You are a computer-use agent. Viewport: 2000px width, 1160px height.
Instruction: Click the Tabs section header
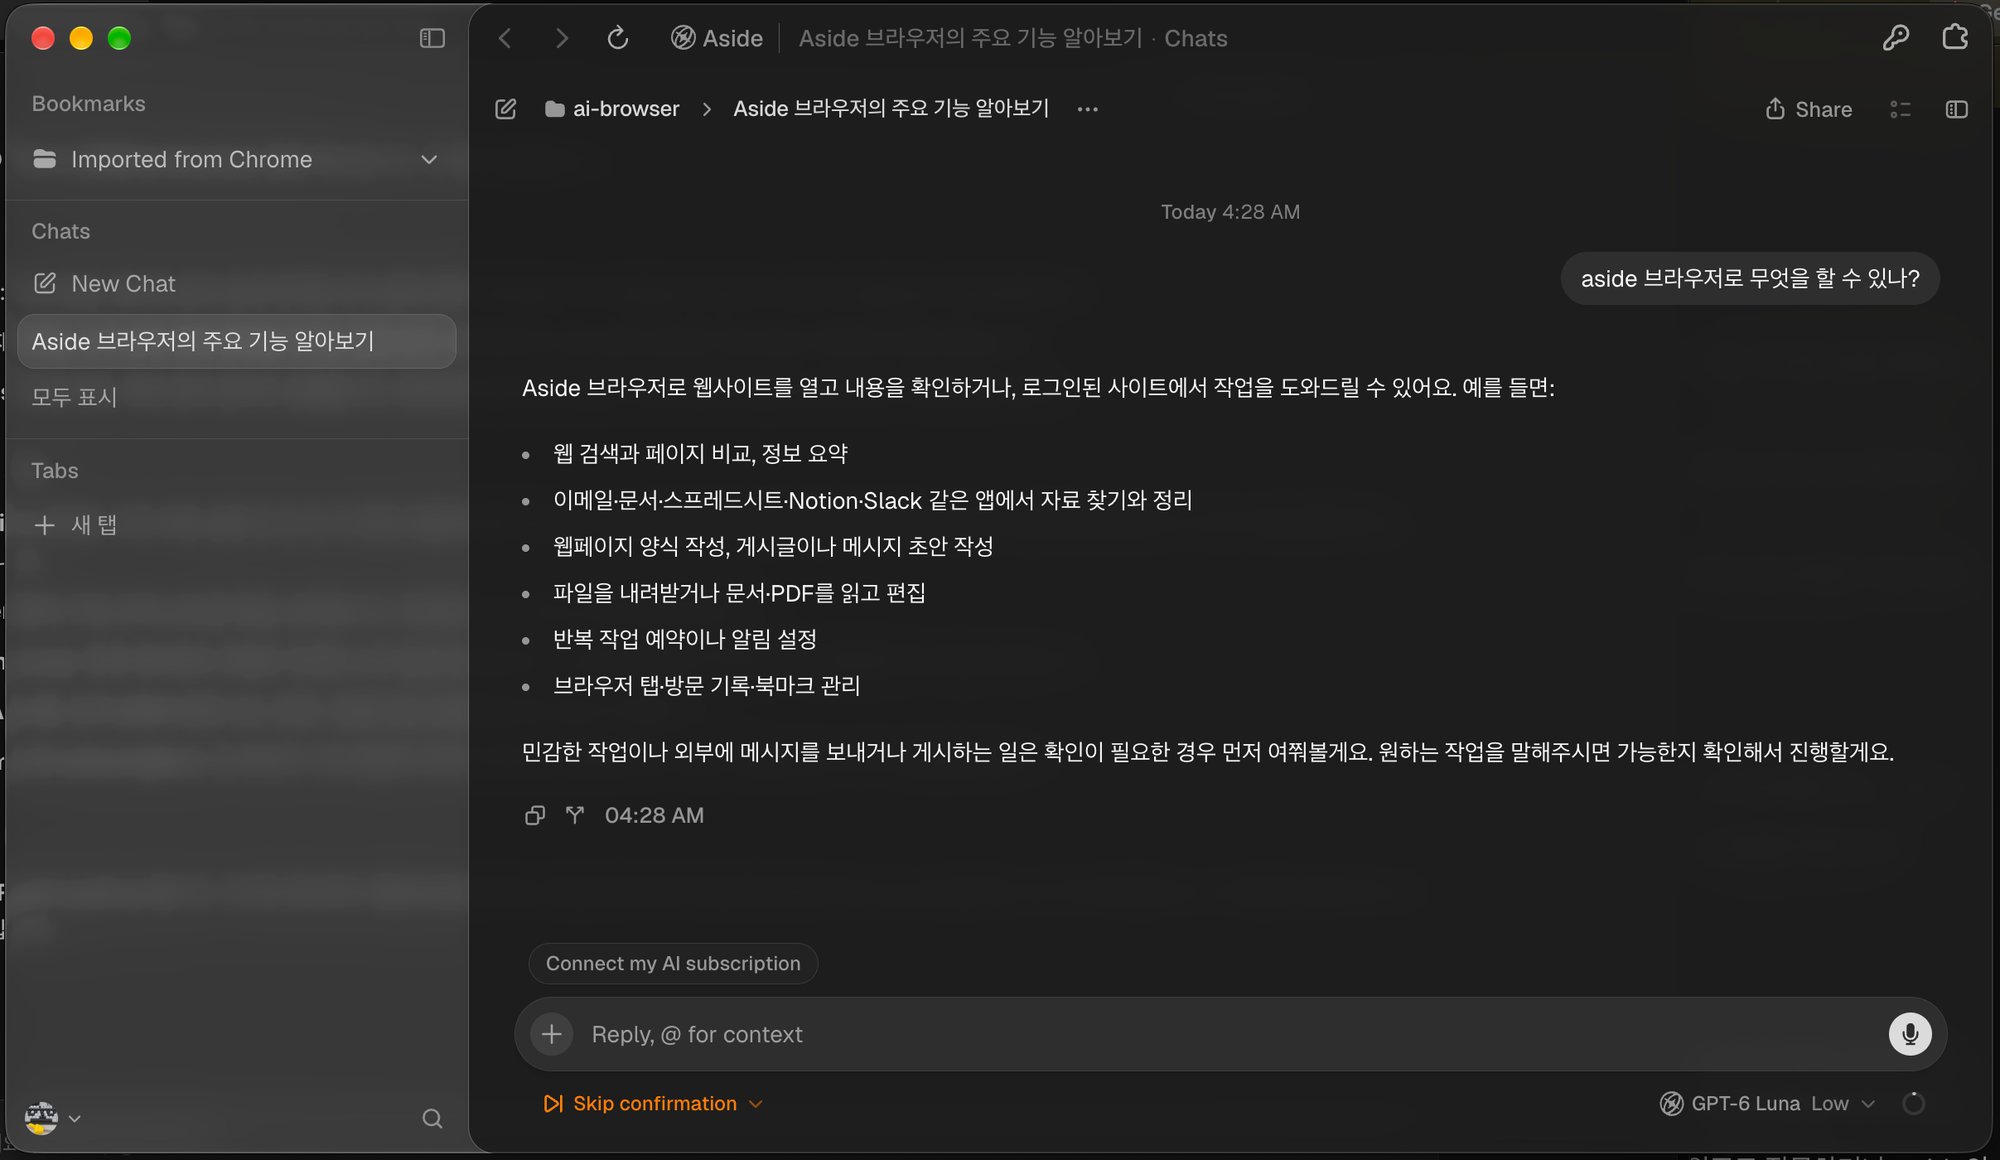pyautogui.click(x=54, y=471)
